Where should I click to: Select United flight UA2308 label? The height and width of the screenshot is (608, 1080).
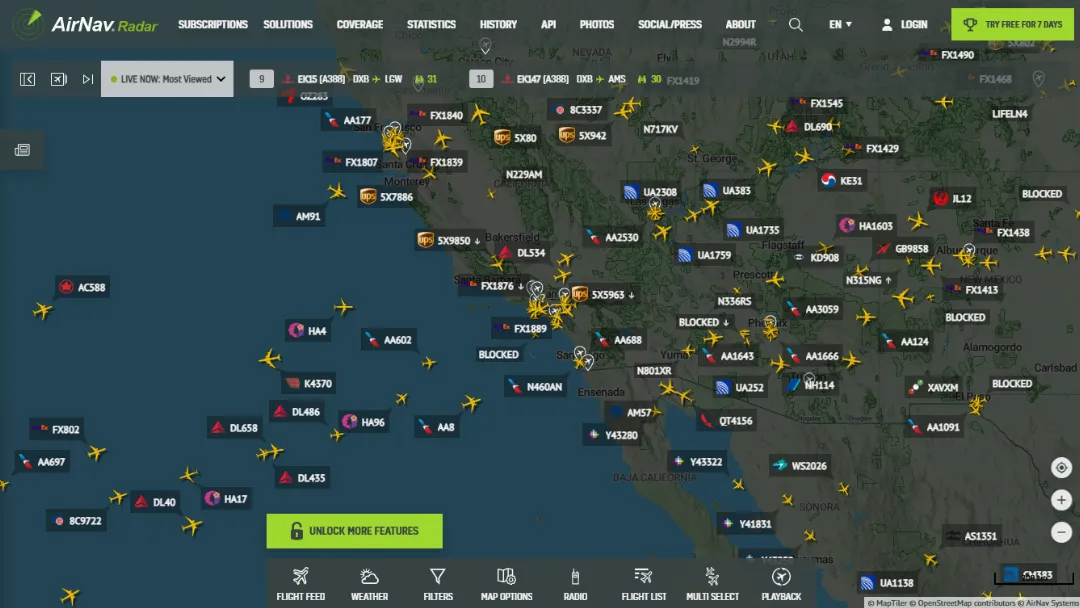651,192
